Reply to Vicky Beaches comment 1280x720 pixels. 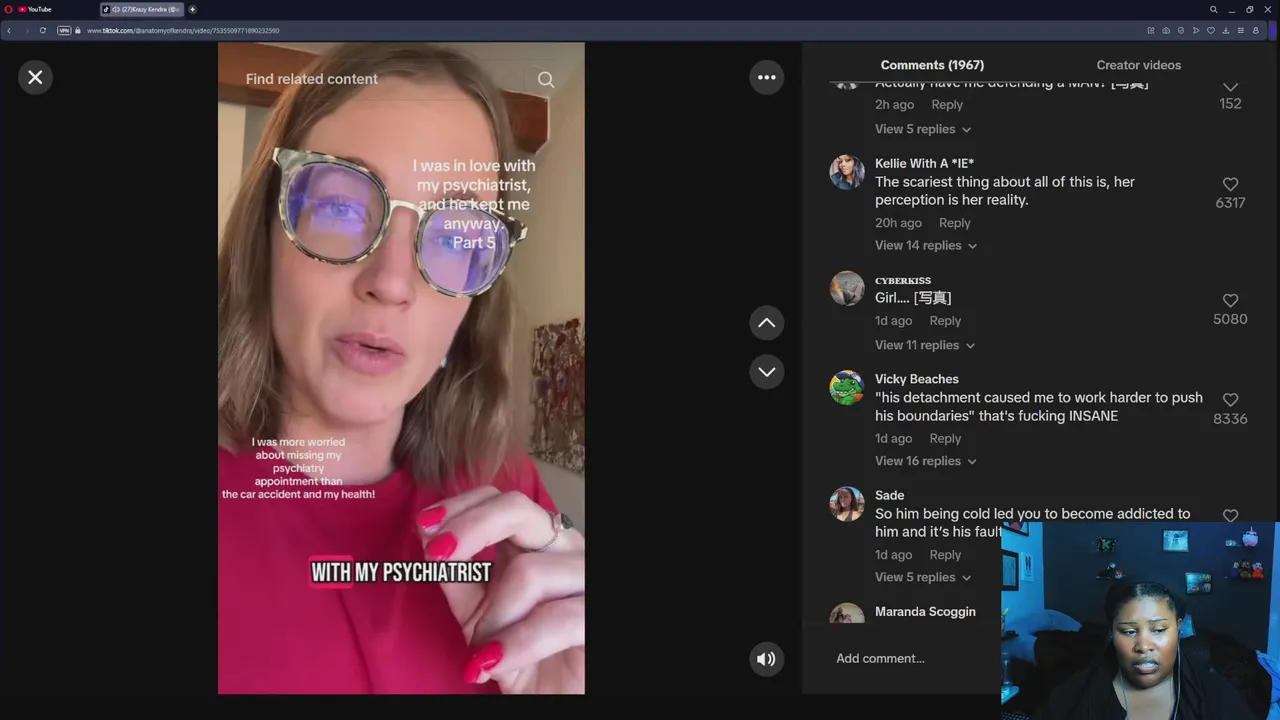pos(945,438)
